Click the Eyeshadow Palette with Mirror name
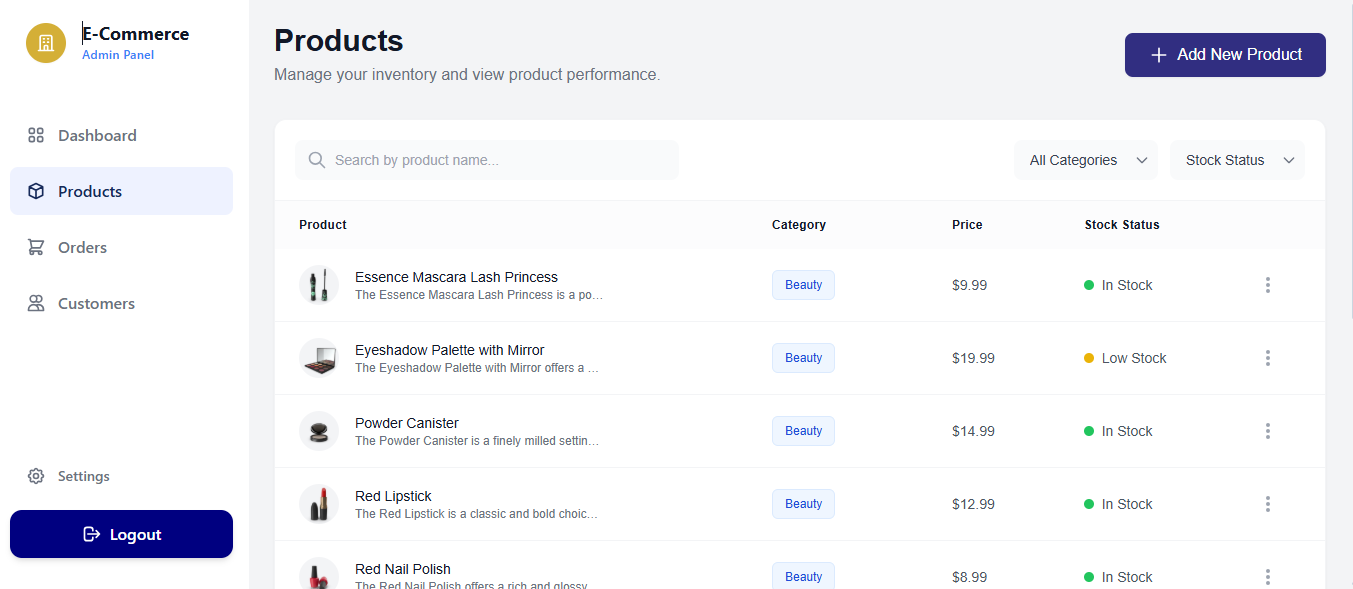1353x589 pixels. pyautogui.click(x=449, y=350)
